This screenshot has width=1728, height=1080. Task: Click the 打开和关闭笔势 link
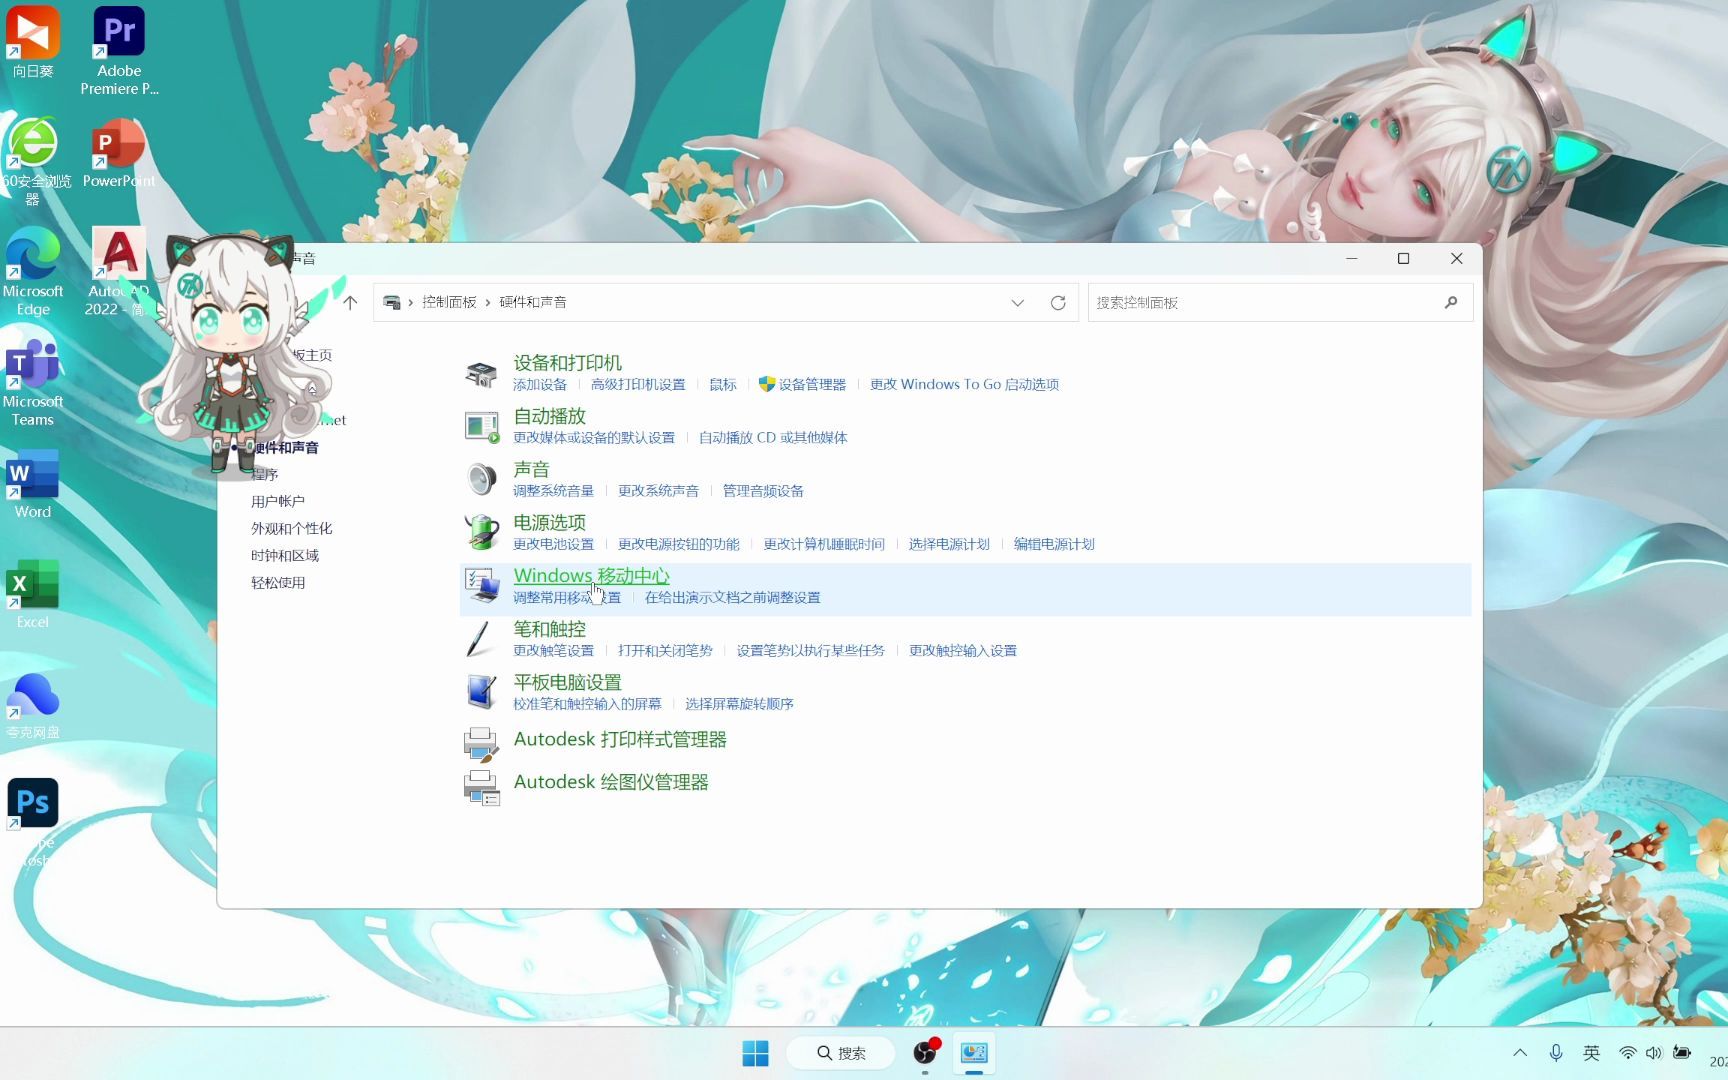coord(665,651)
